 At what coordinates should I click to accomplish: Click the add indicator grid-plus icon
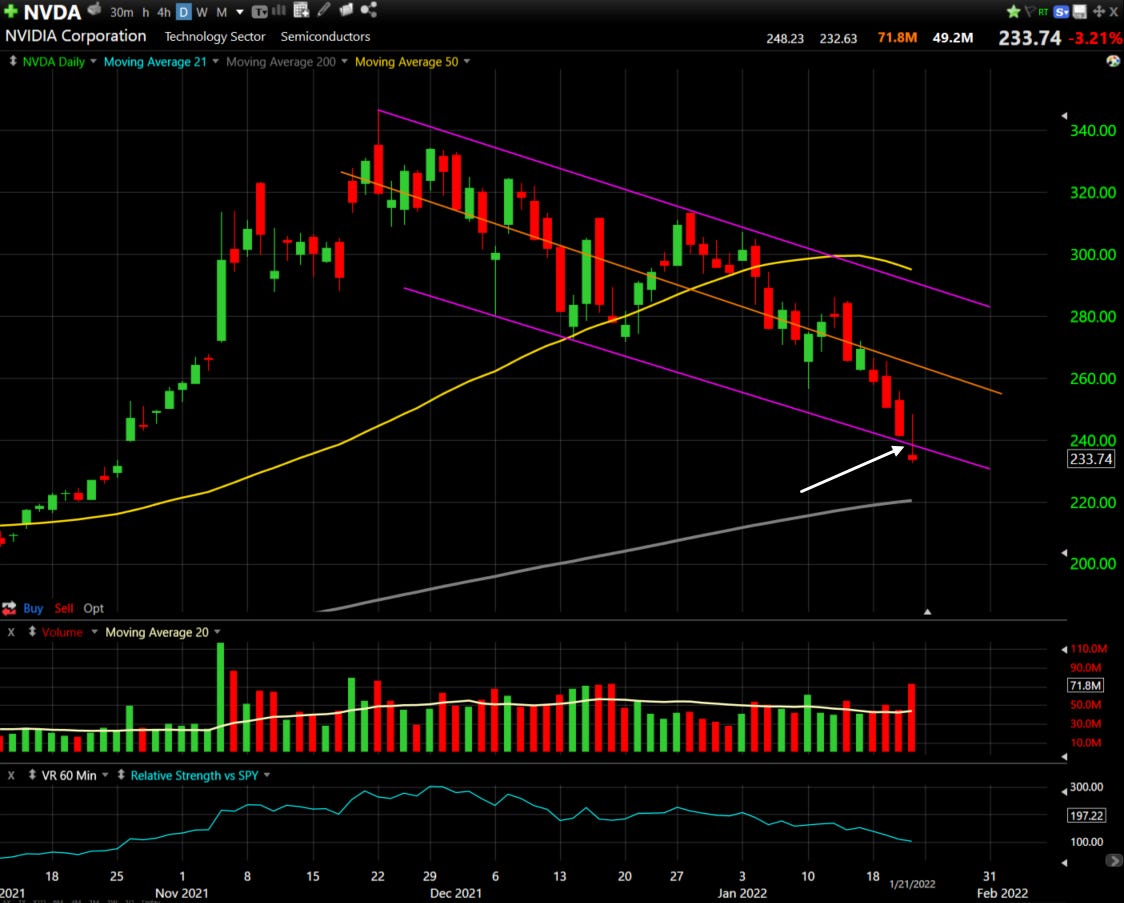(301, 9)
